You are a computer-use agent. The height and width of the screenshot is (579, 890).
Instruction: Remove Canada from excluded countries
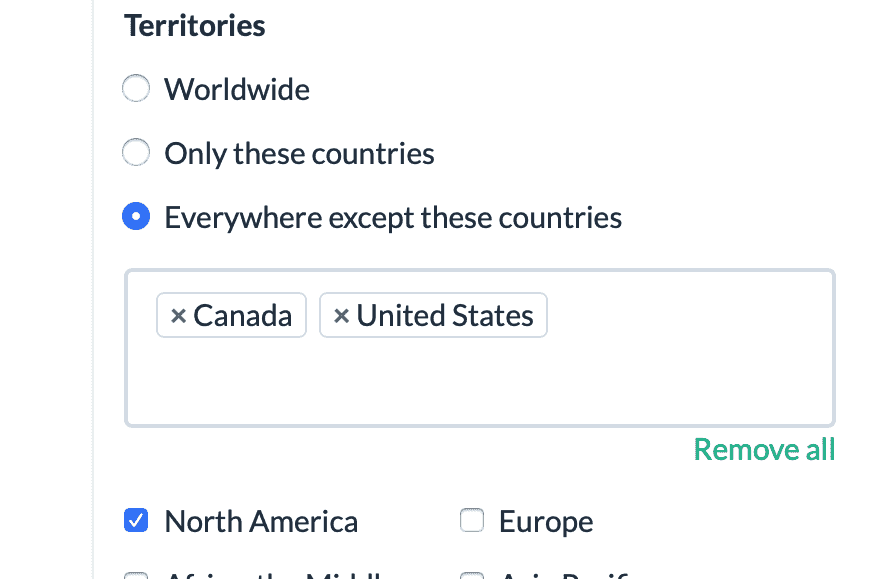pyautogui.click(x=179, y=316)
